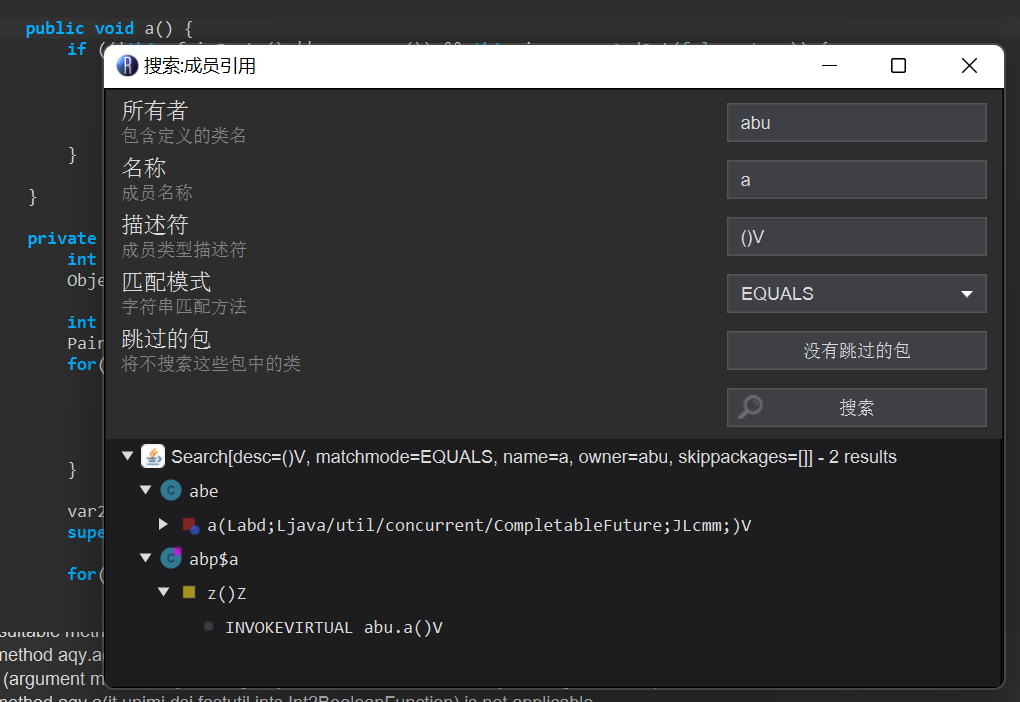
Task: Collapse the Search results root node
Action: pyautogui.click(x=127, y=456)
